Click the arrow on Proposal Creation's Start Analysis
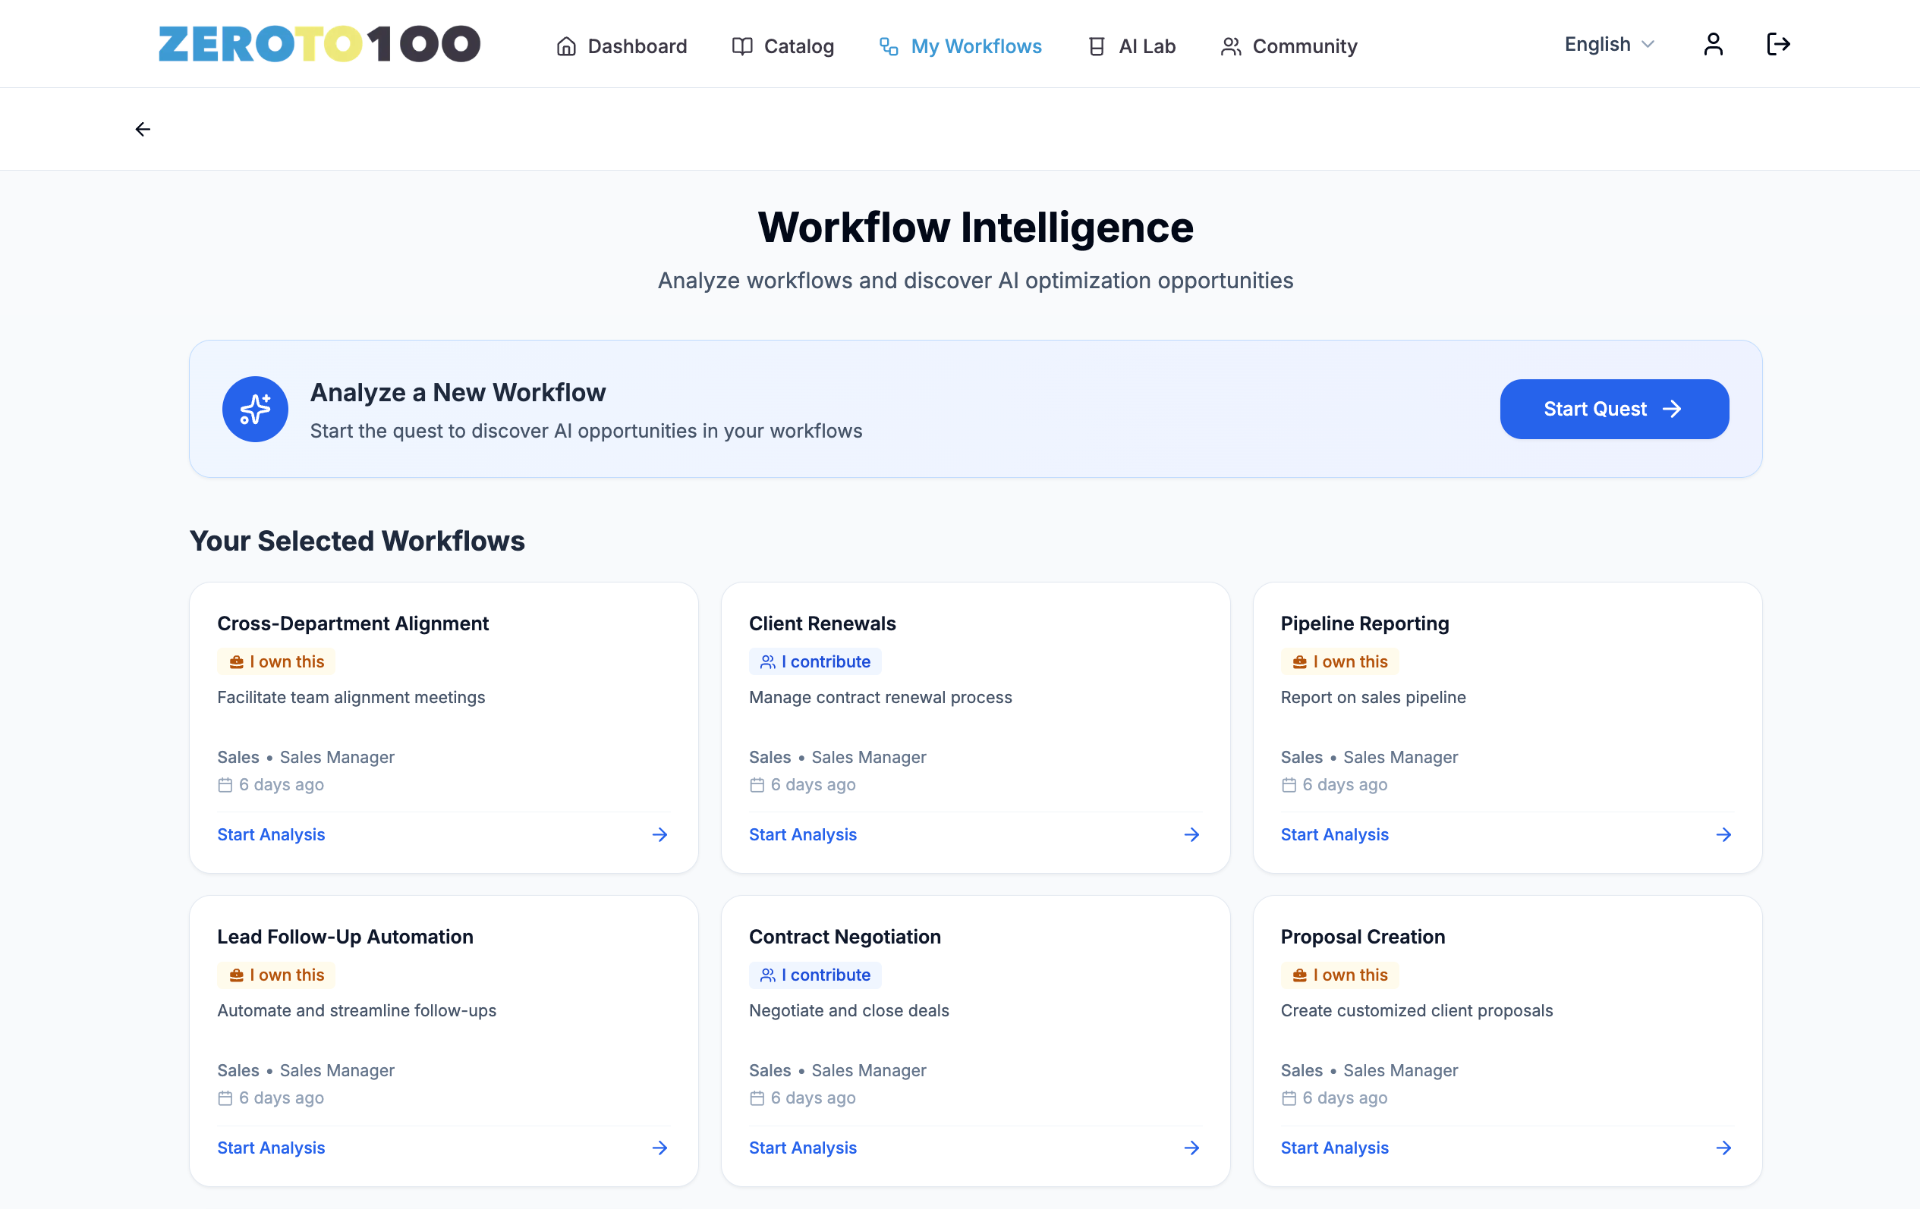The image size is (1920, 1209). point(1723,1148)
